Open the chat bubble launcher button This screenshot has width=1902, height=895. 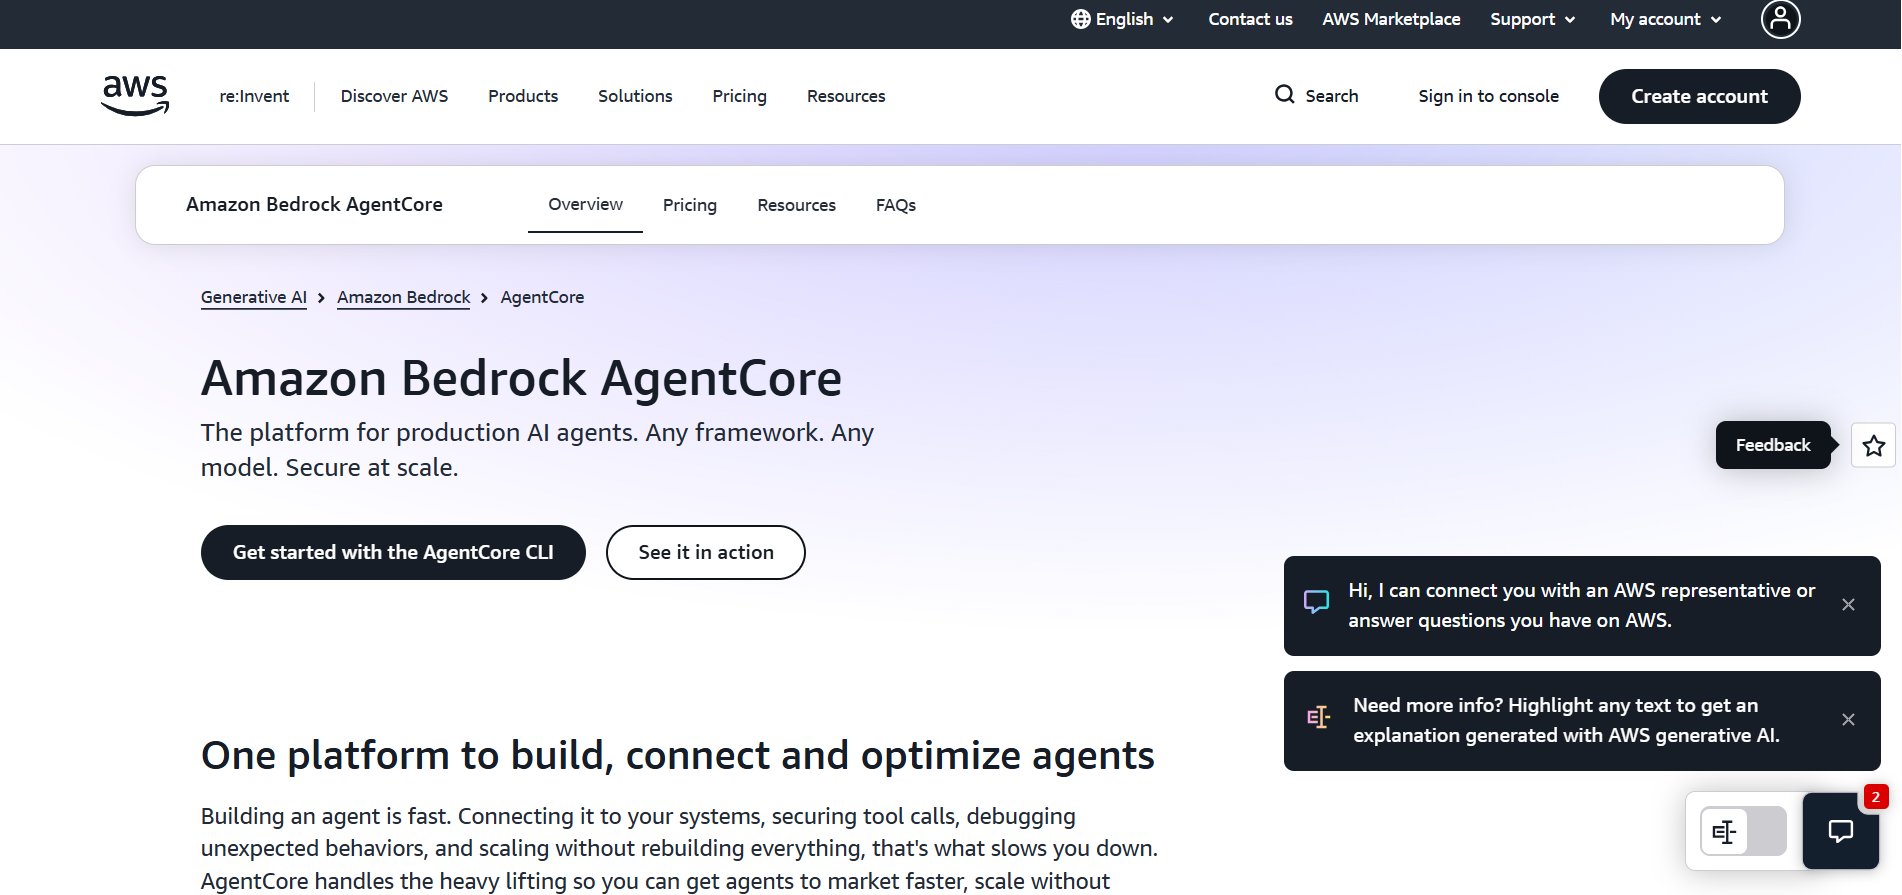[1841, 831]
